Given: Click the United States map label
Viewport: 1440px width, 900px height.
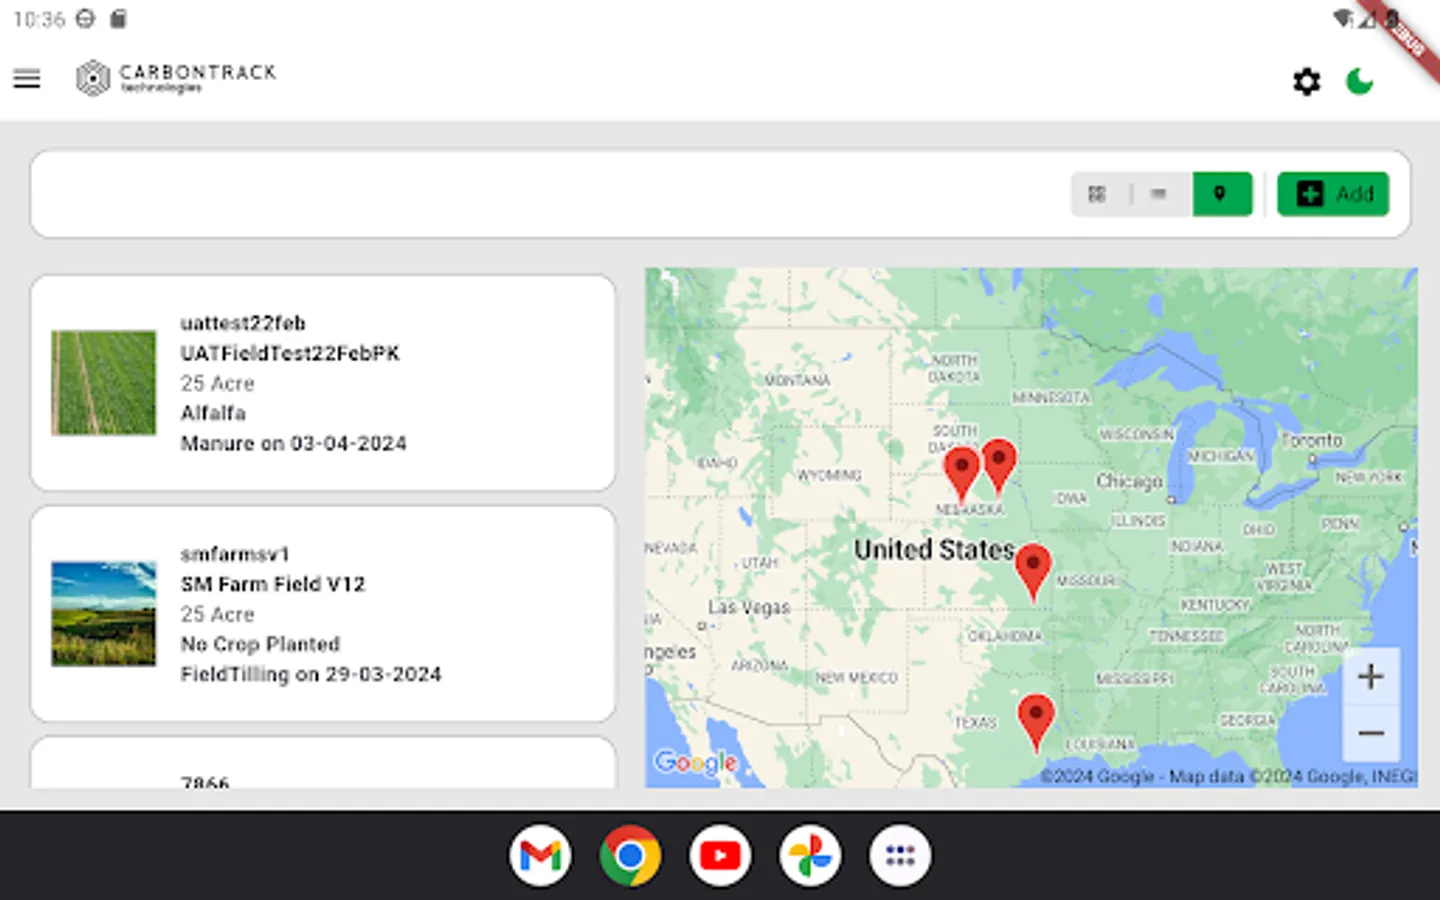Looking at the screenshot, I should click(x=934, y=549).
